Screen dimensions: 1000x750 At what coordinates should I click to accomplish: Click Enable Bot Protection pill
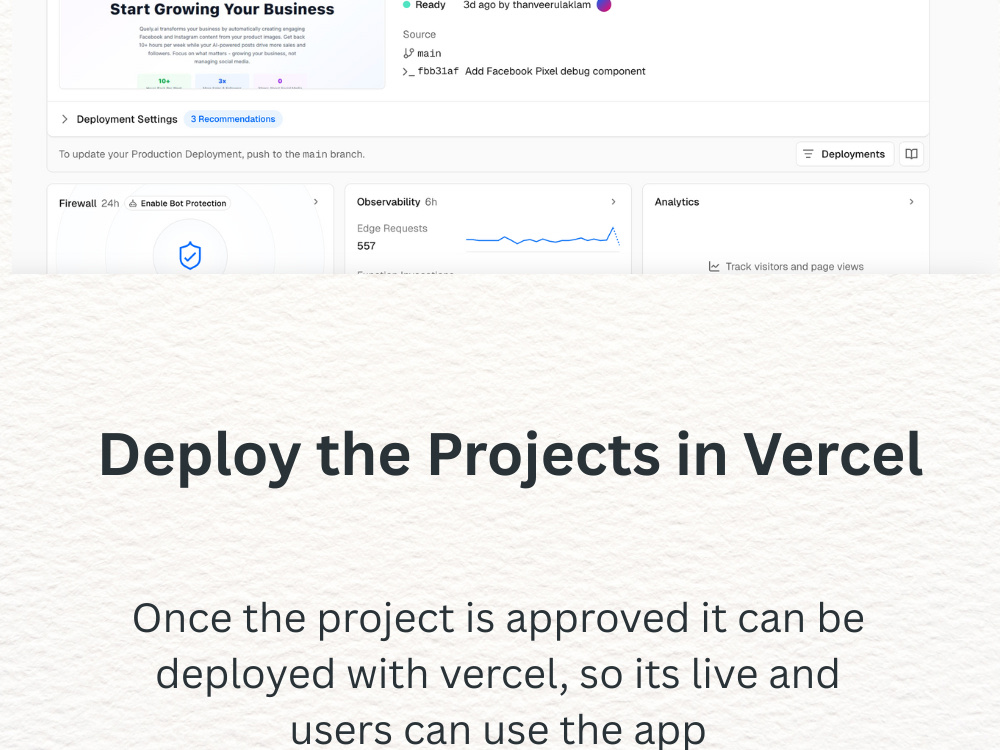[177, 203]
